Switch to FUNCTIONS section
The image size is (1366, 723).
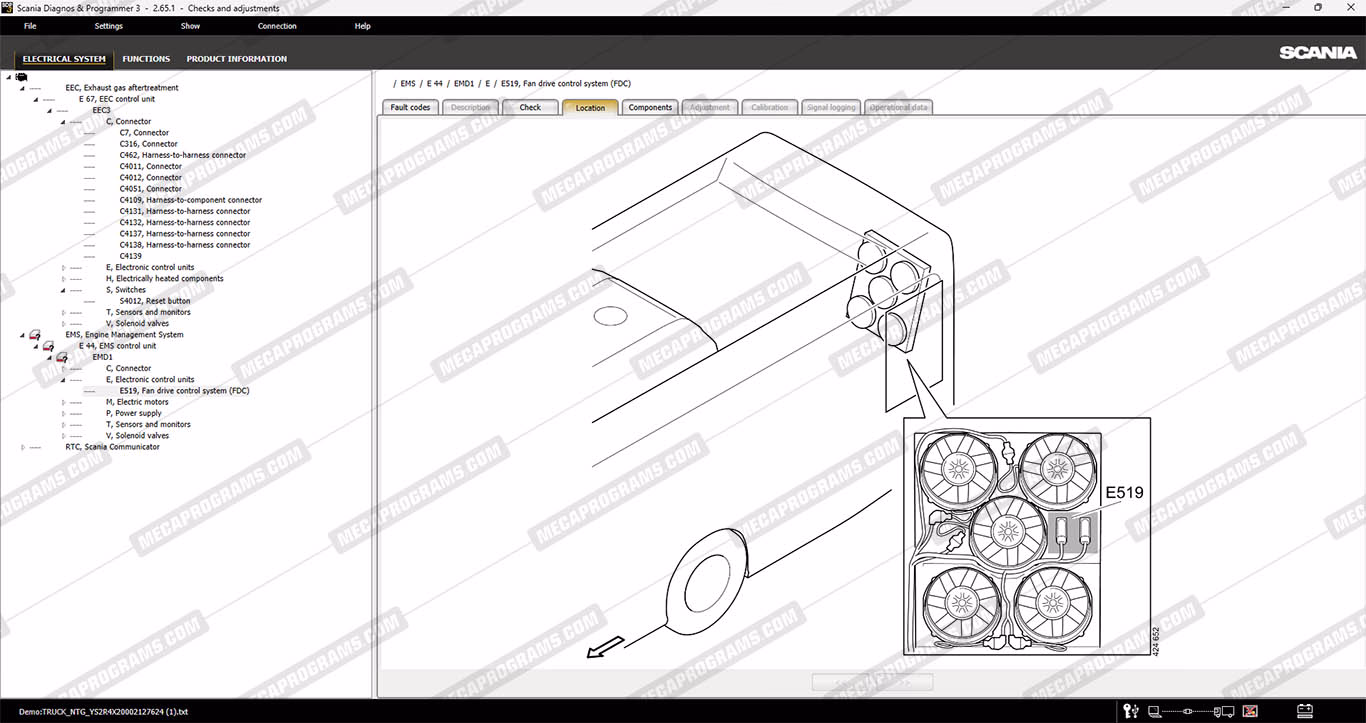tap(146, 59)
